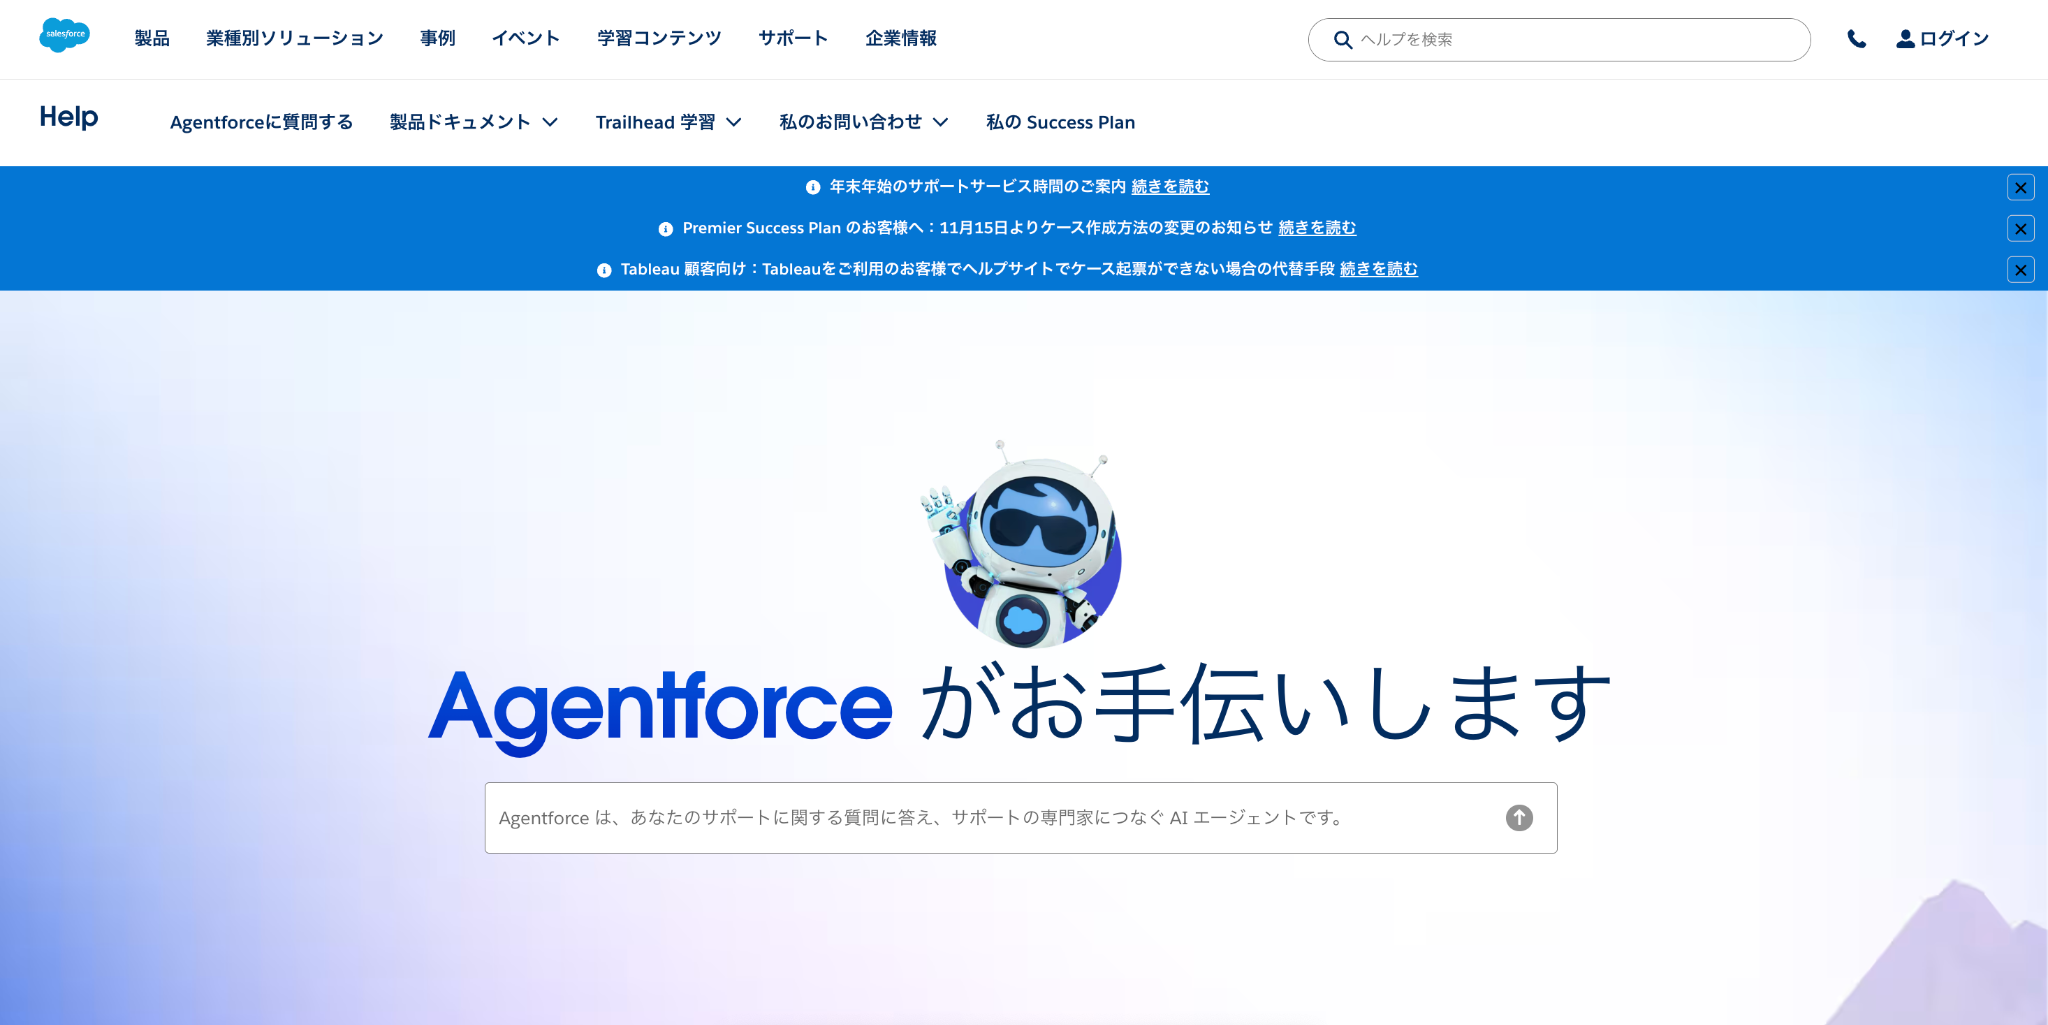Click the Salesforce cloud logo

pos(65,35)
